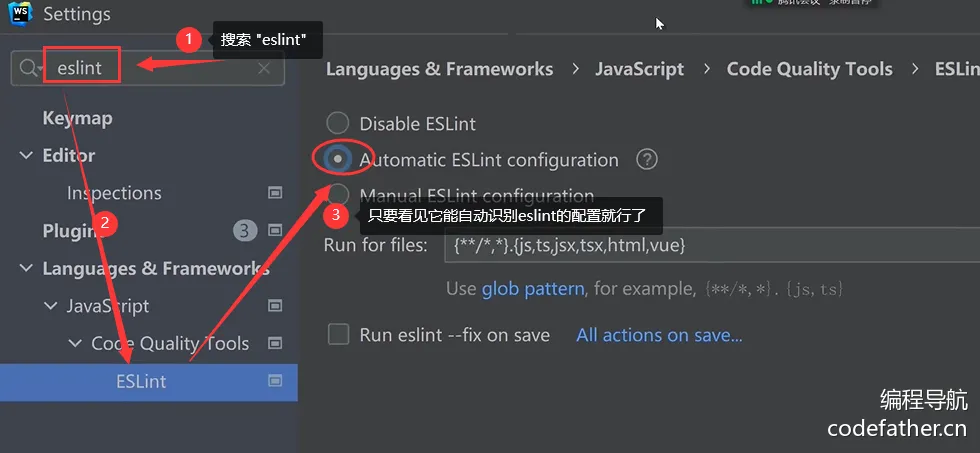Screen dimensions: 980x453
Task: Clear the eslint search text
Action: [x=264, y=68]
